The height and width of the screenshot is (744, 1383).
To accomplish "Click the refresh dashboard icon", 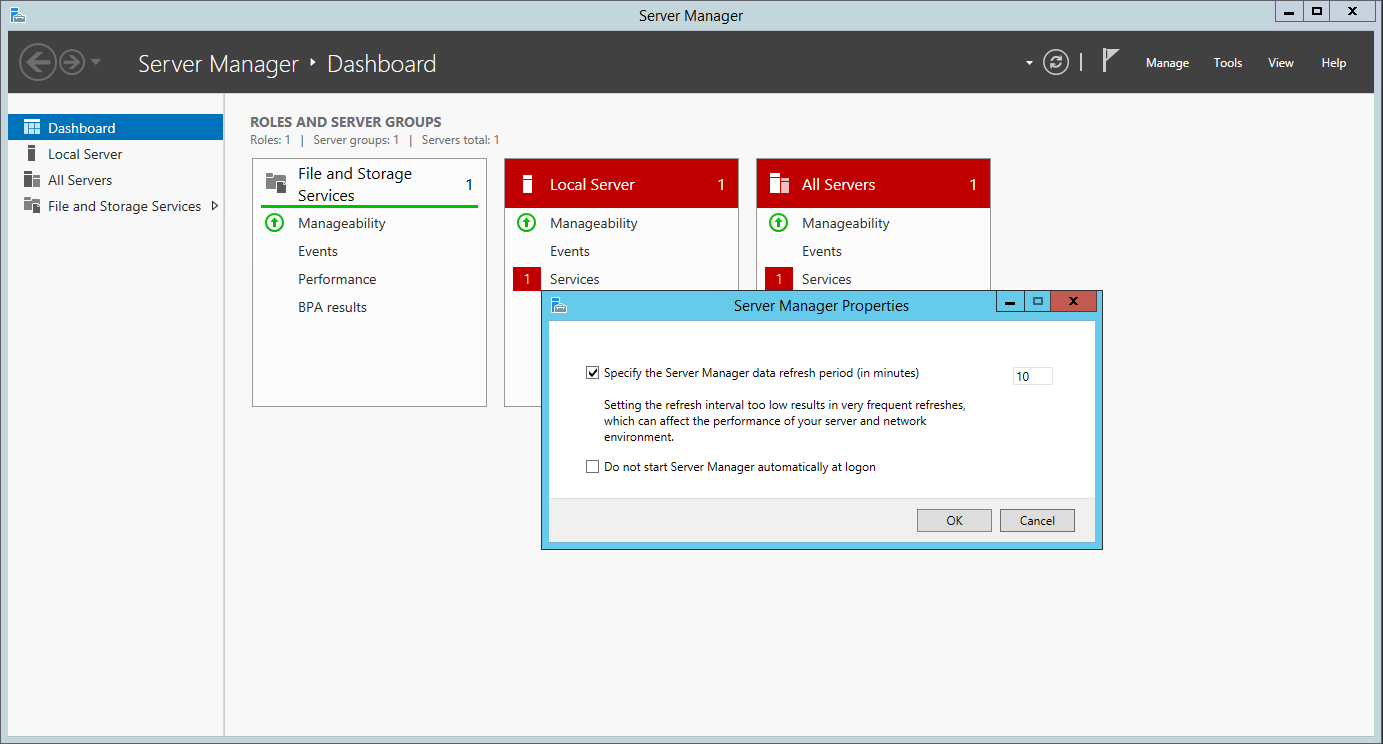I will coord(1056,63).
